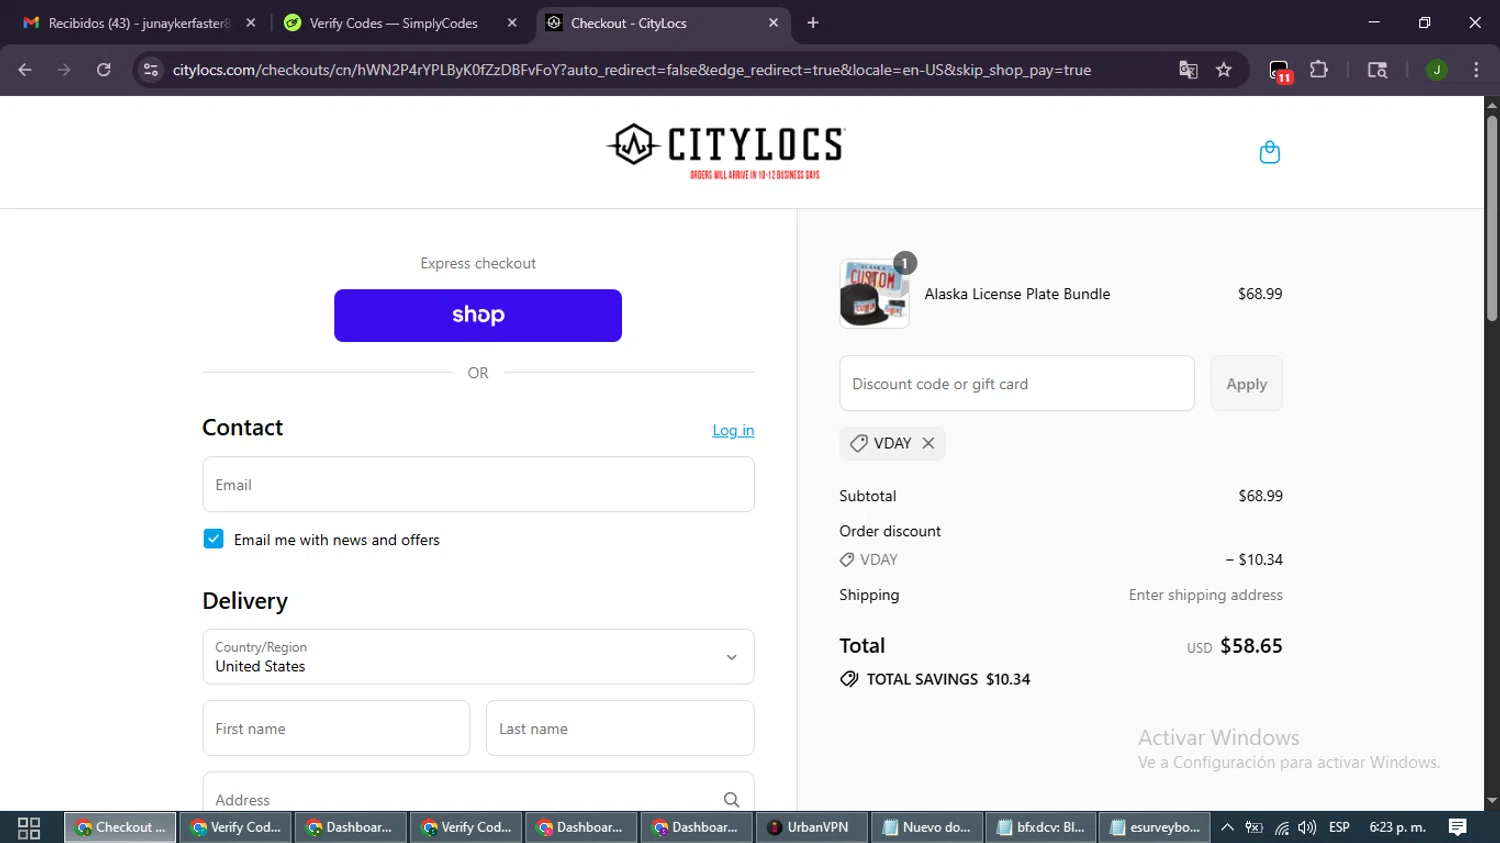The height and width of the screenshot is (843, 1500).
Task: Open a new browser tab
Action: [813, 23]
